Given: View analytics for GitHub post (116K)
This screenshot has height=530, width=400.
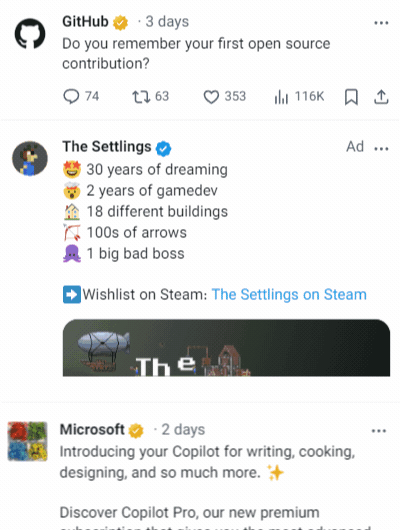Looking at the screenshot, I should tap(299, 97).
